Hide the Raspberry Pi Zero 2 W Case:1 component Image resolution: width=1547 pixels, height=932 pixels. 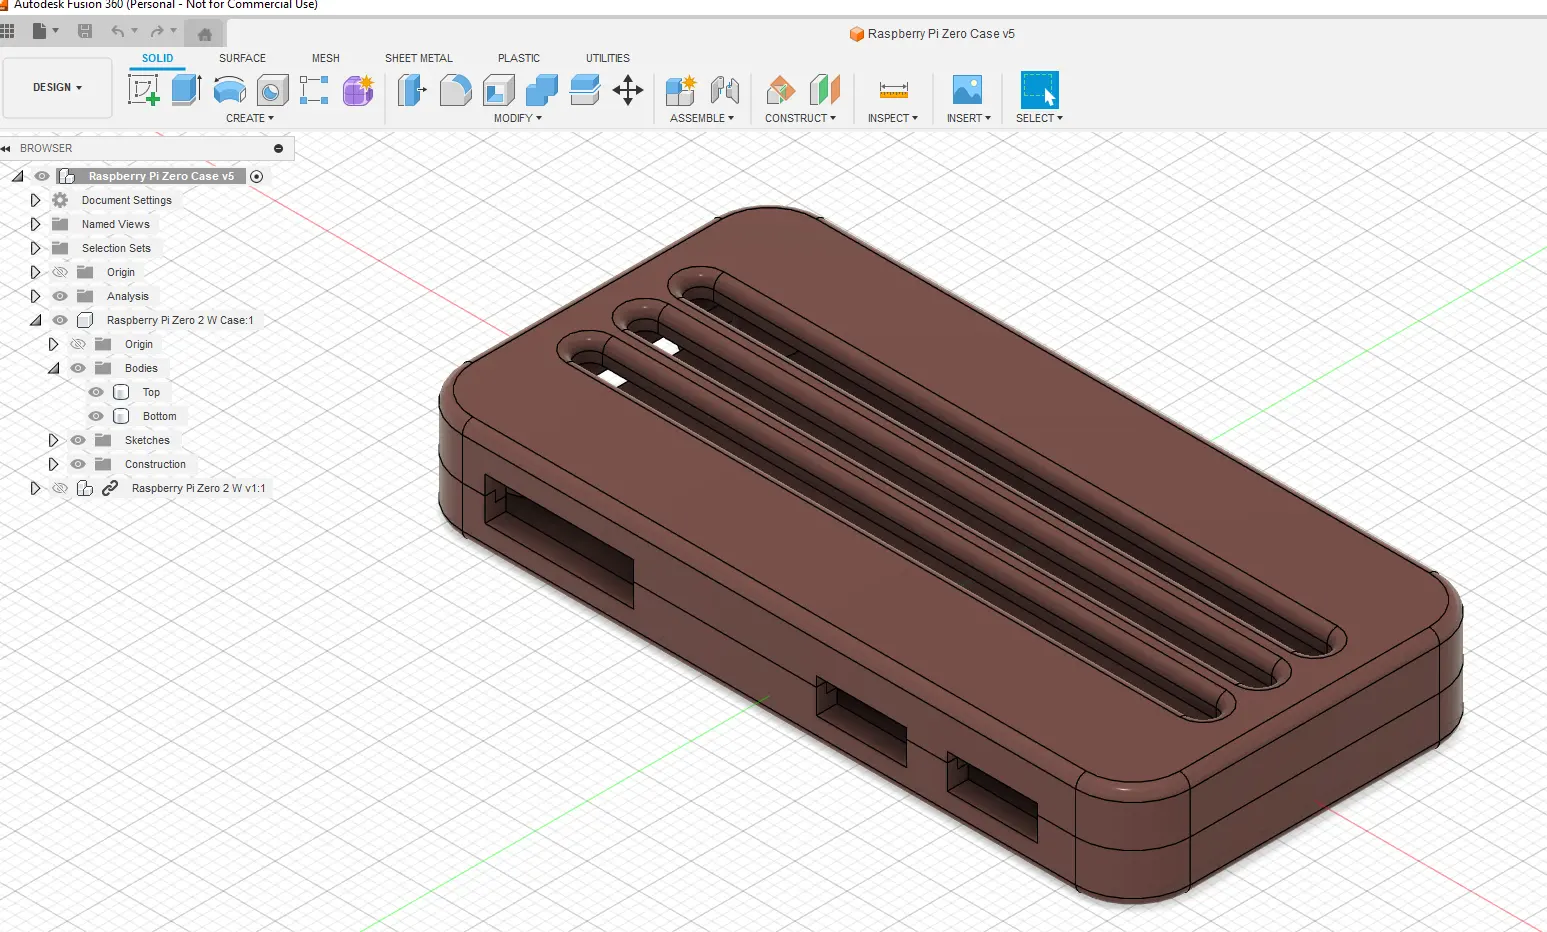click(x=60, y=320)
